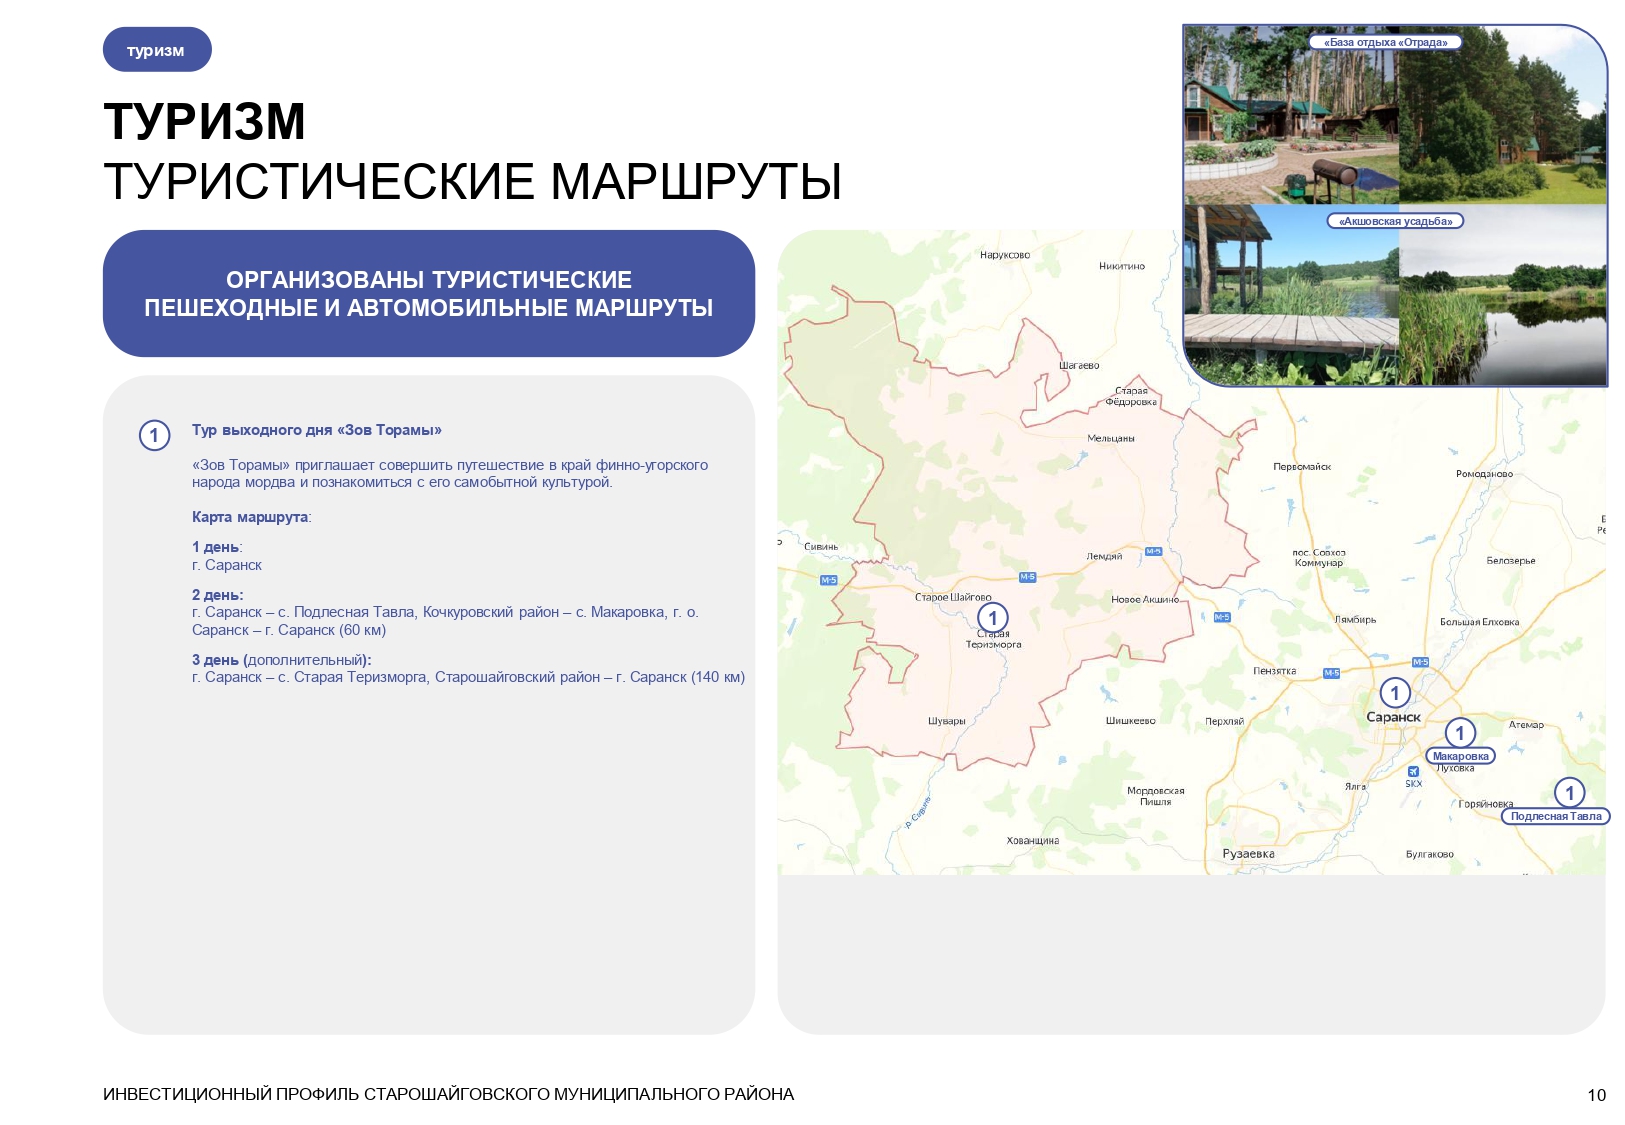Viewport: 1625px width, 1125px height.
Task: Click Булгаково label on the map
Action: [1430, 855]
